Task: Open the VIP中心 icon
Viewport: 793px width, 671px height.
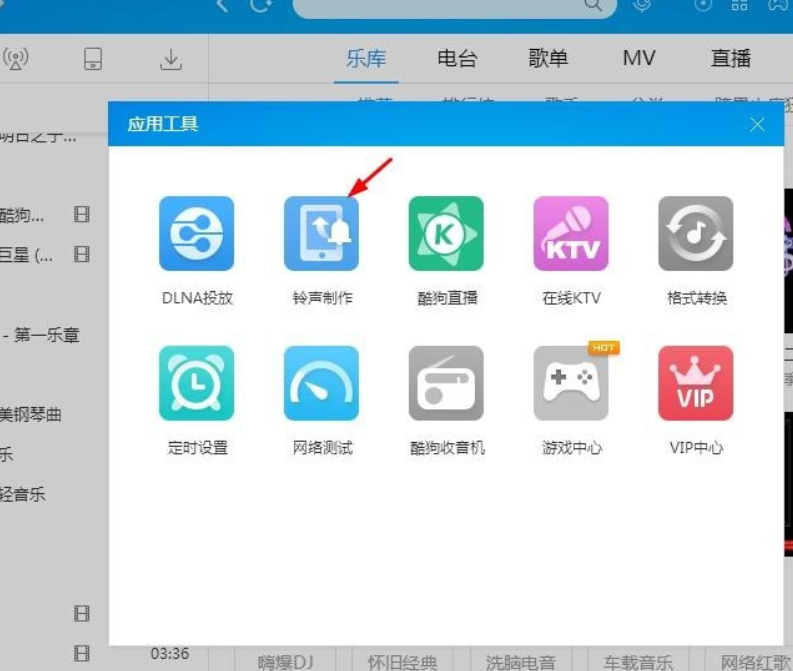Action: (x=696, y=383)
